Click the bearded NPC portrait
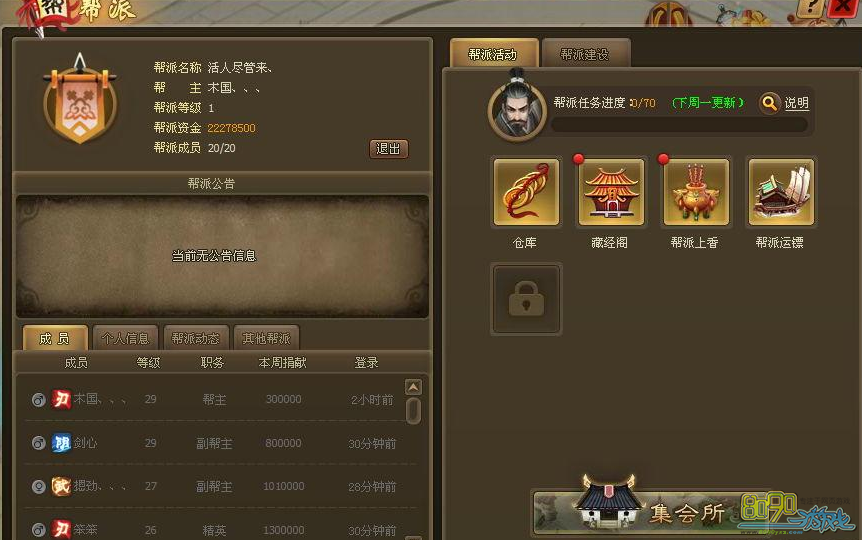This screenshot has height=540, width=862. tap(516, 107)
